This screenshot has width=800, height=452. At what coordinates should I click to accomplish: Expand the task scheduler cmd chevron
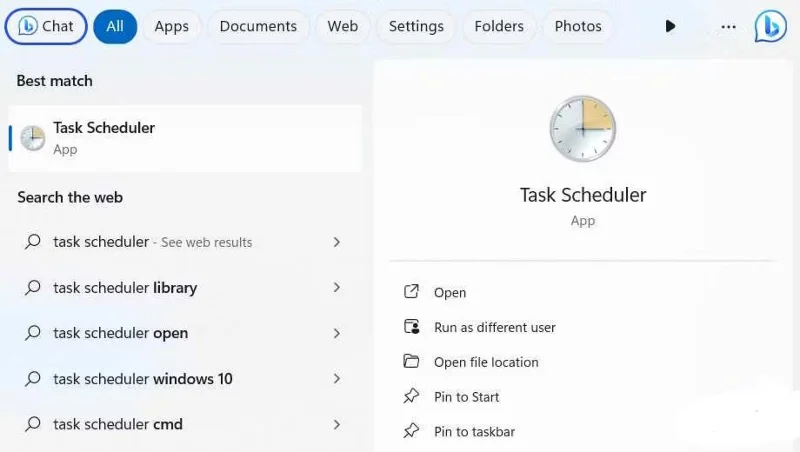tap(336, 424)
